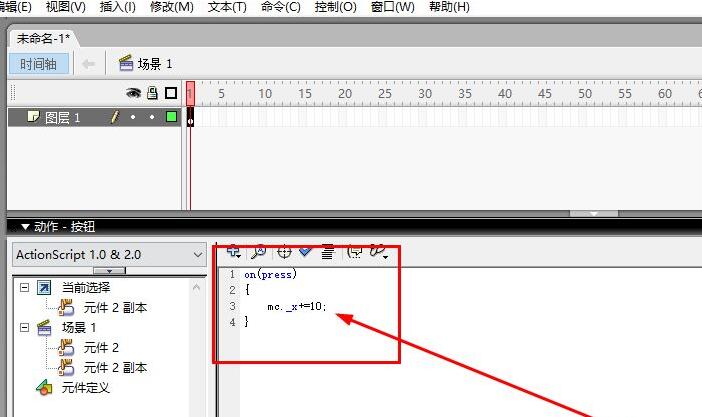This screenshot has height=417, width=702.
Task: Open the debug options dropdown icon
Action: [379, 252]
